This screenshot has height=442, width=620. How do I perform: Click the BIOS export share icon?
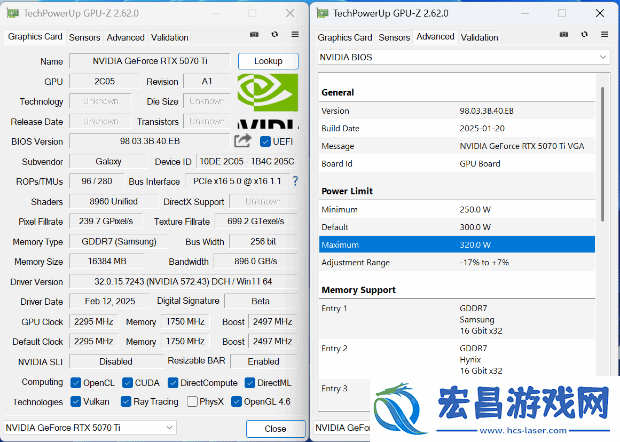pyautogui.click(x=242, y=141)
